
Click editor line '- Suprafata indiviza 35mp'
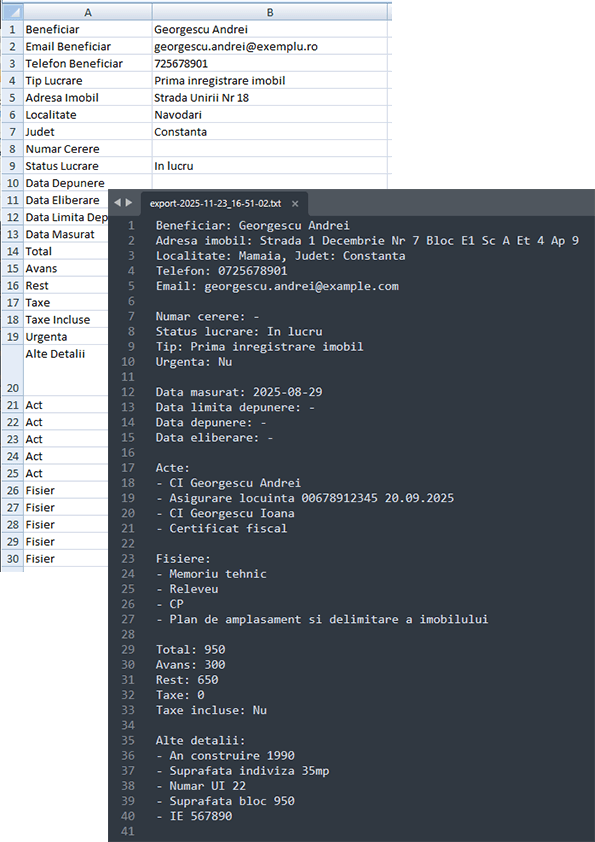(242, 771)
